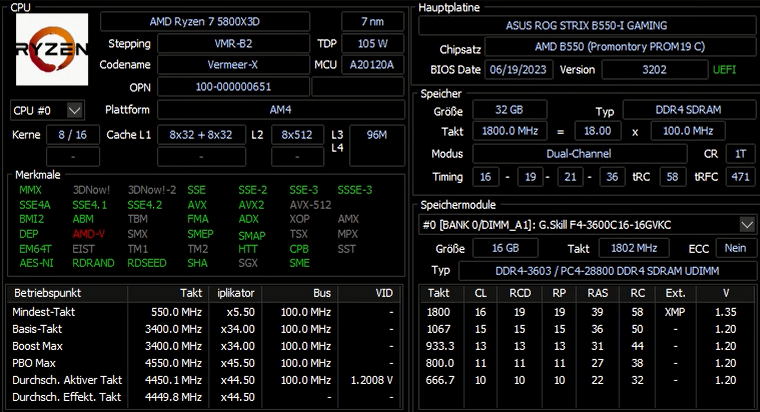Click the Durchsch. Effekt. Takt row label
The width and height of the screenshot is (760, 412).
pyautogui.click(x=66, y=397)
